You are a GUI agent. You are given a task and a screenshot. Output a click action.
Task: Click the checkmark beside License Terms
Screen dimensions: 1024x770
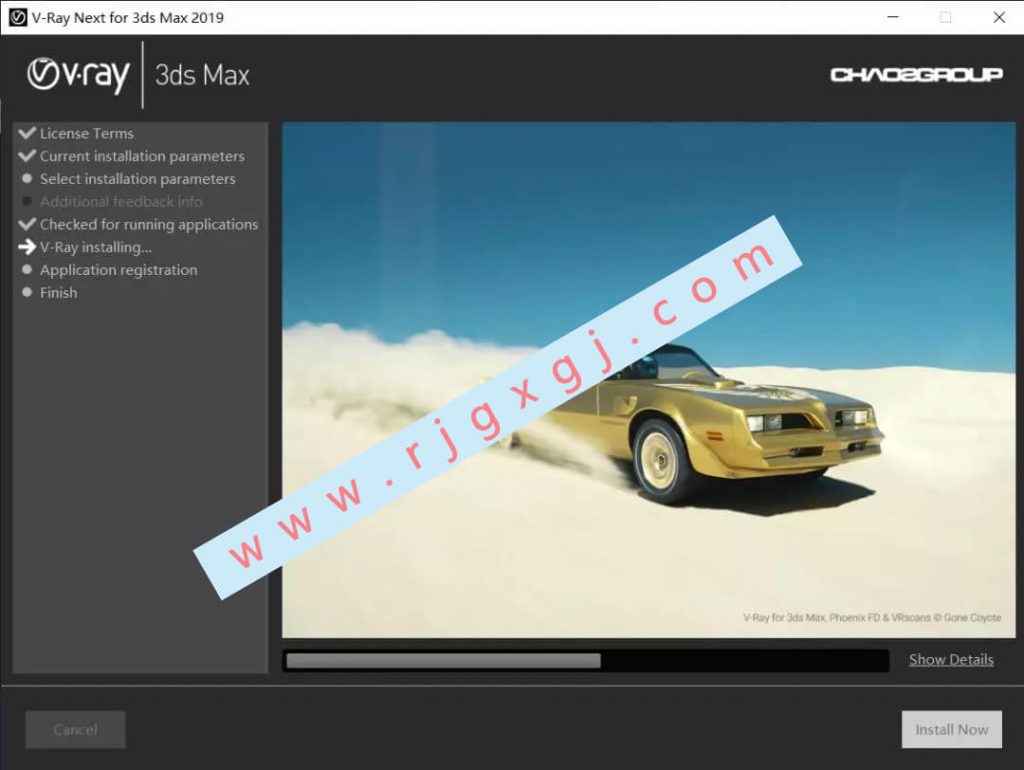[x=27, y=133]
